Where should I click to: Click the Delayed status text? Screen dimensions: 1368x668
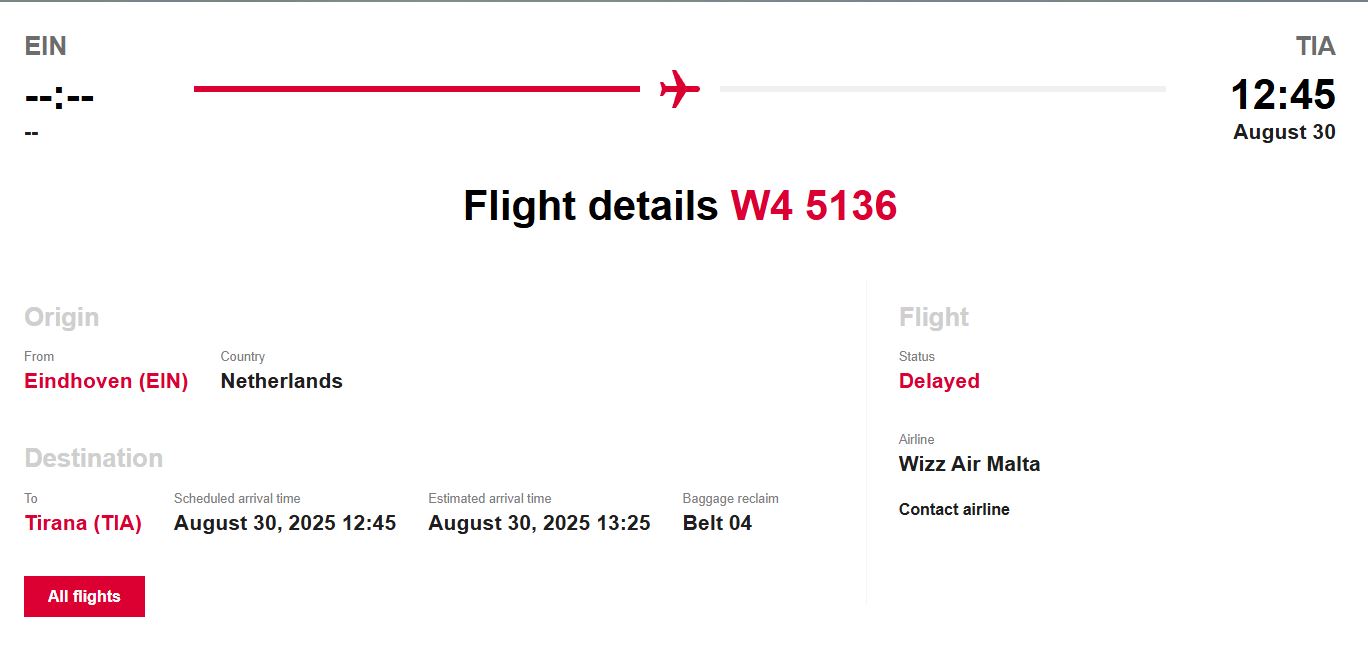pyautogui.click(x=939, y=381)
